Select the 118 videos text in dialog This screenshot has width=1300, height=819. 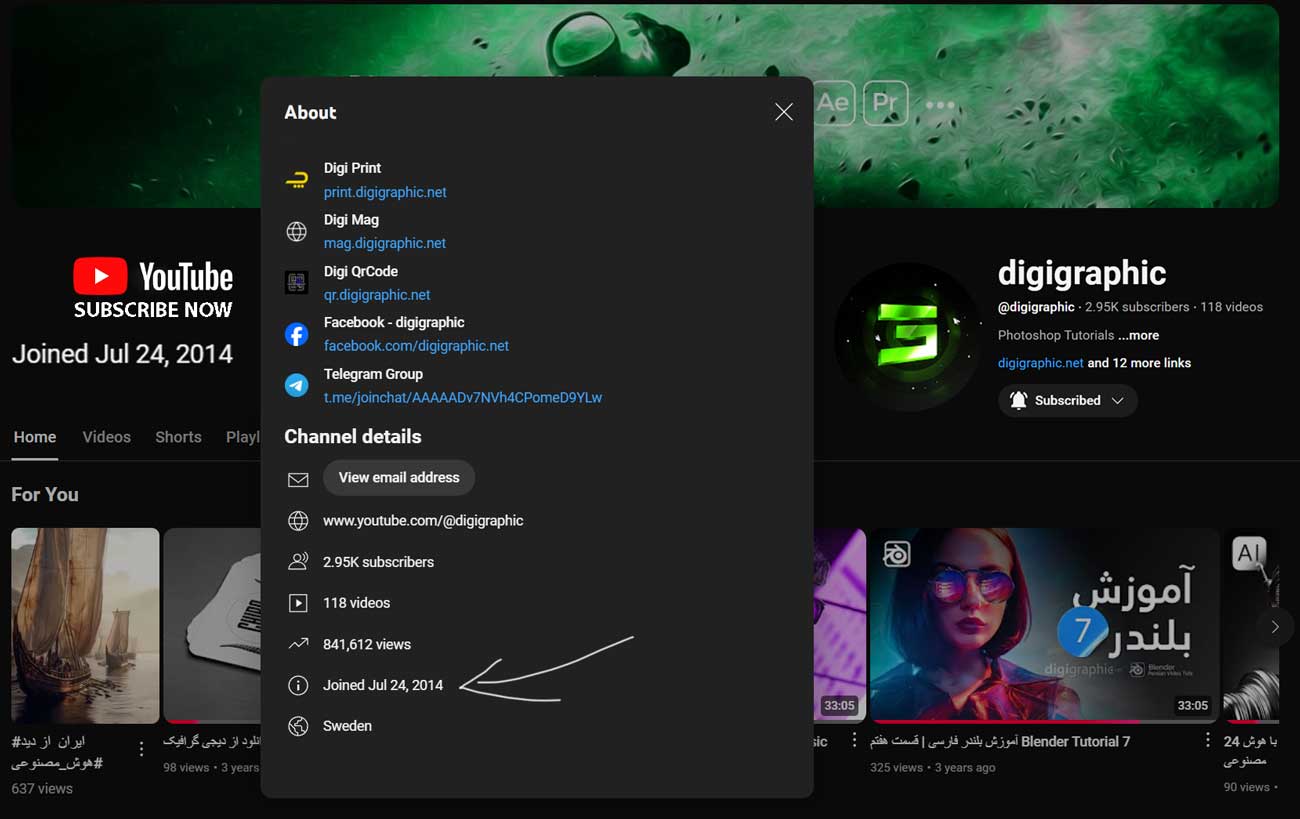356,603
